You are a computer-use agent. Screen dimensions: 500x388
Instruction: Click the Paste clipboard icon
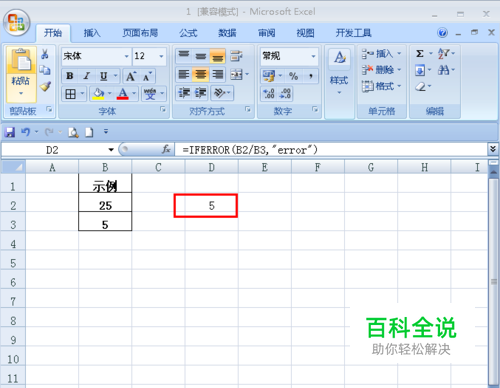(21, 61)
